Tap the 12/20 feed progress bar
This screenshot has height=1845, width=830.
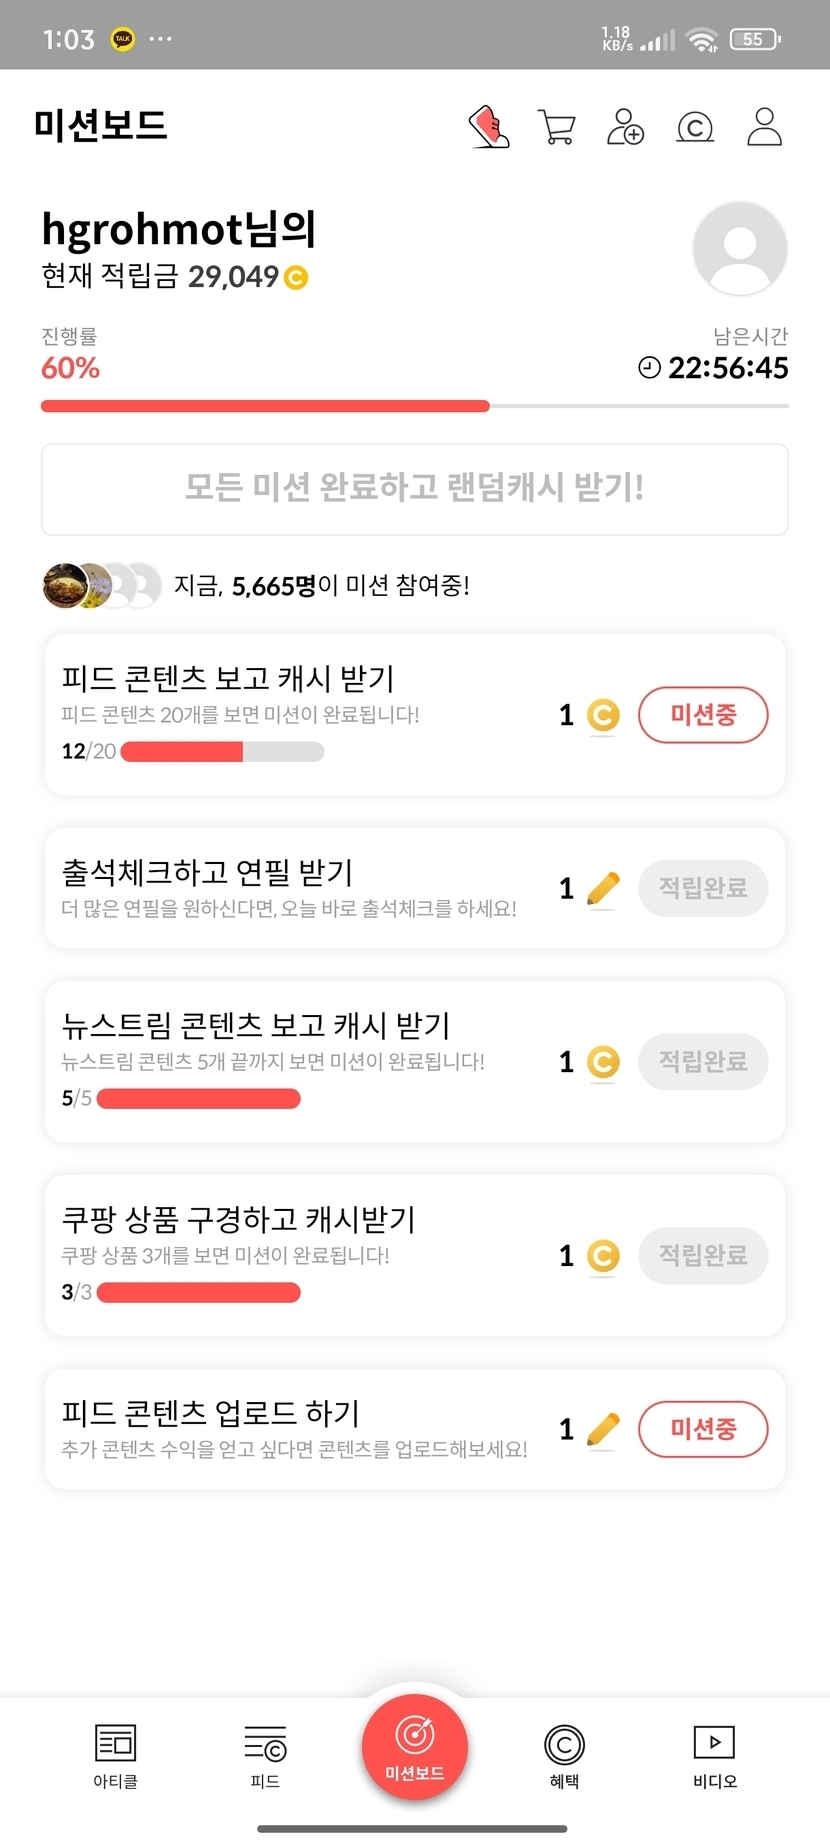coord(222,751)
